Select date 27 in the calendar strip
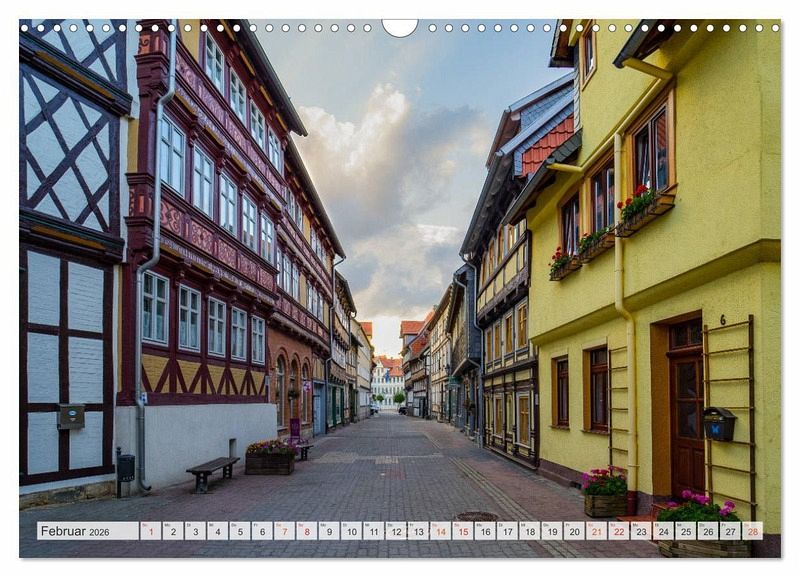The height and width of the screenshot is (577, 800). pos(731,531)
